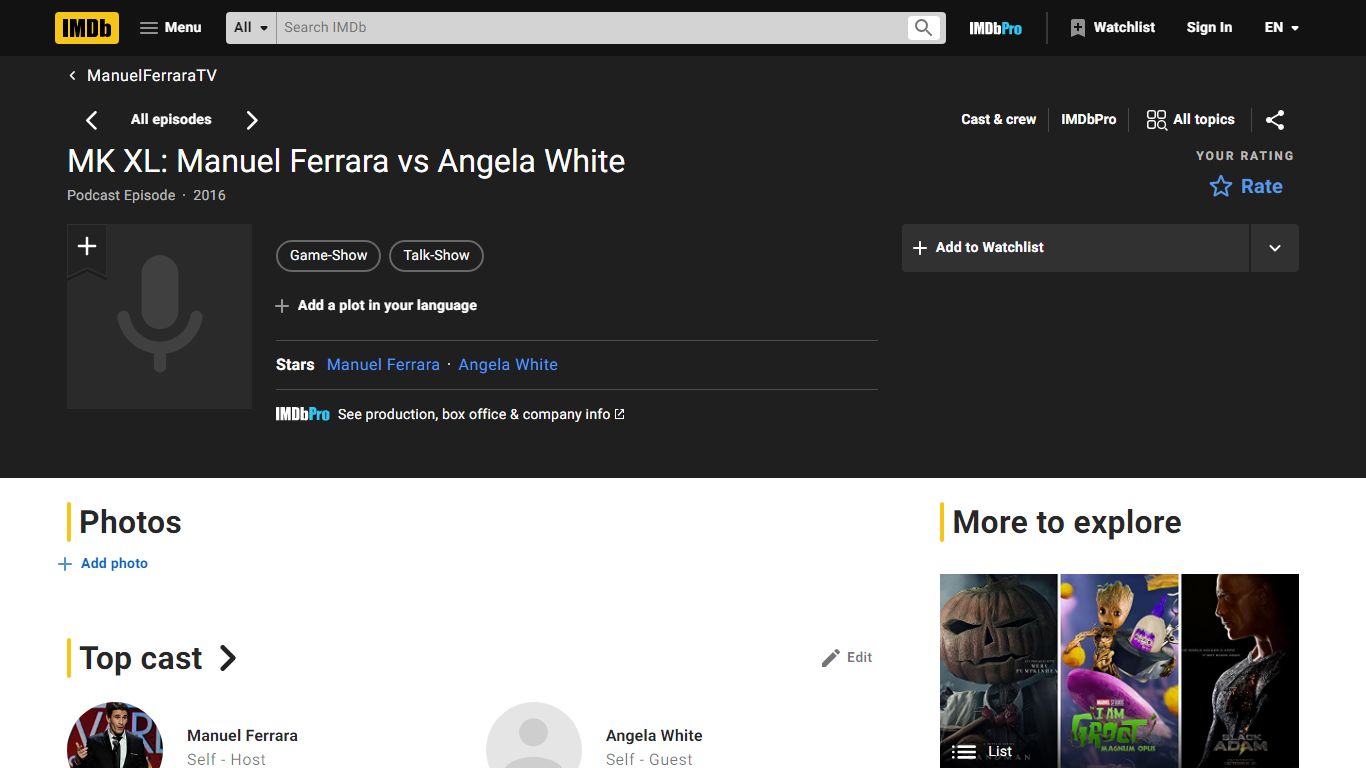Viewport: 1366px width, 768px height.
Task: Click the podcast microphone poster placeholder
Action: [x=160, y=317]
